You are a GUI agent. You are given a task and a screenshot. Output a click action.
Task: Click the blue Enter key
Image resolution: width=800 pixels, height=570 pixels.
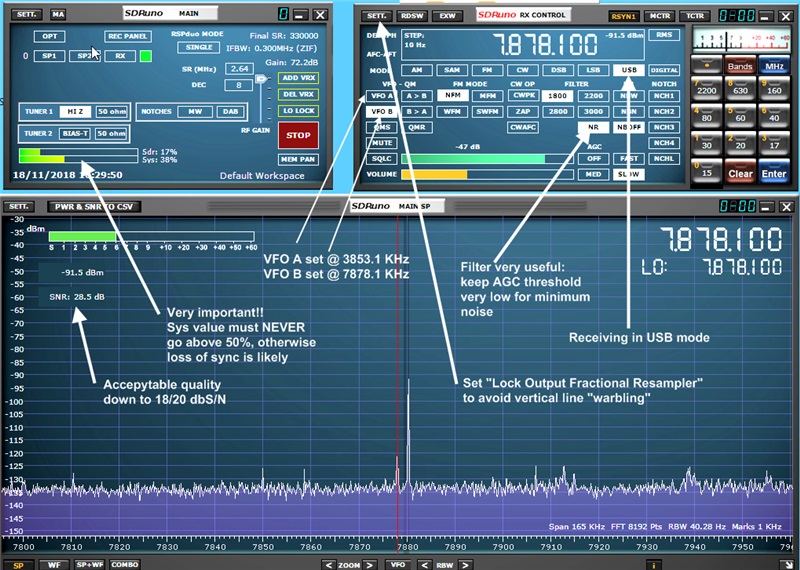tap(774, 171)
